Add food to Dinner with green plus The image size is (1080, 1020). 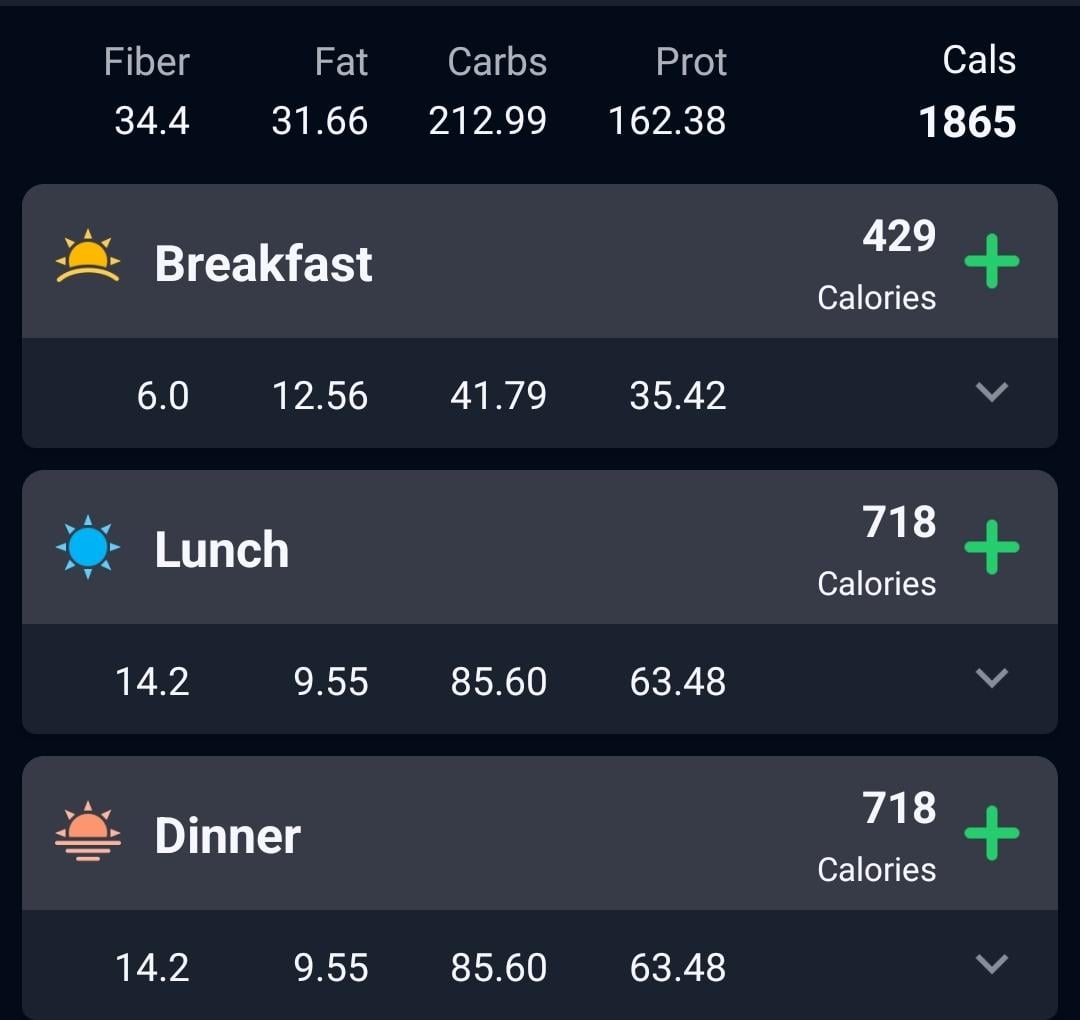point(991,833)
